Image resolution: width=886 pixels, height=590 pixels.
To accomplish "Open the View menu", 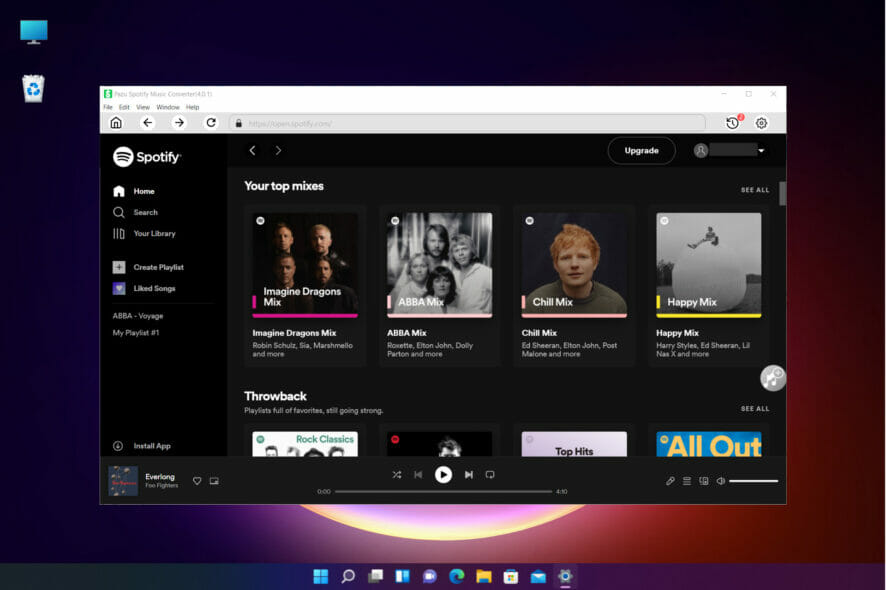I will tap(143, 107).
